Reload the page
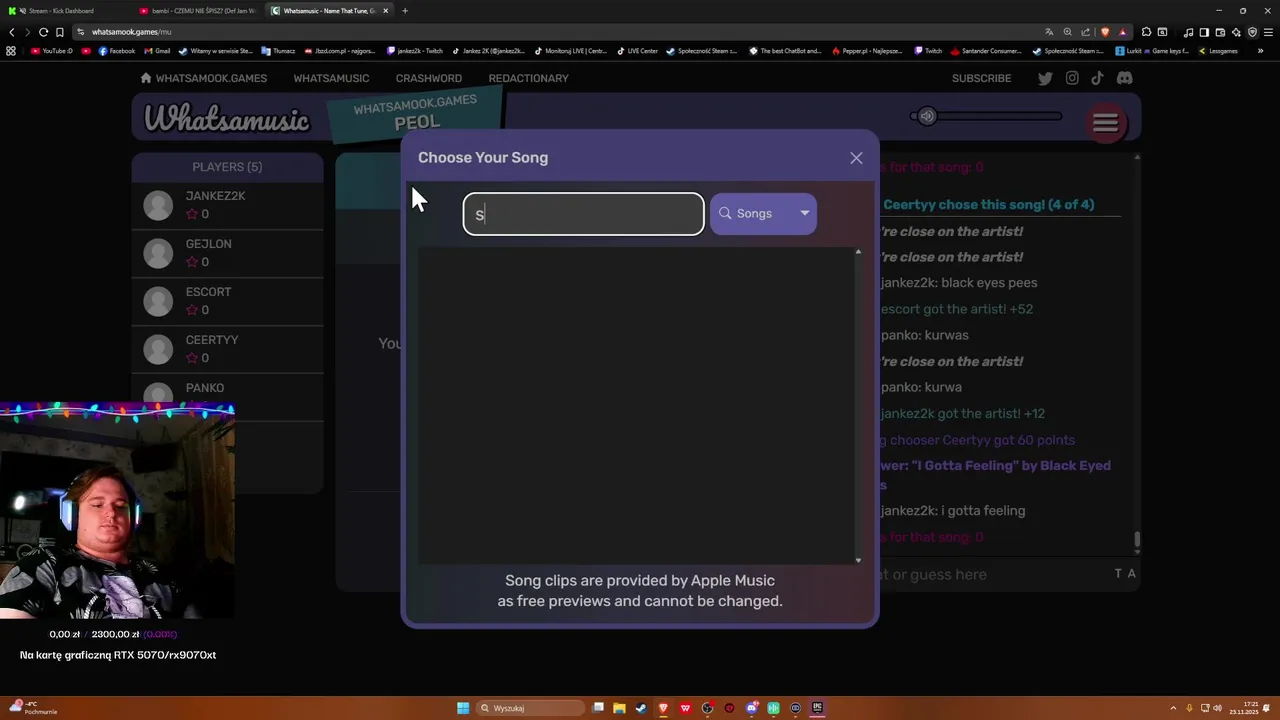Screen dimensions: 1280x720 (x=43, y=32)
